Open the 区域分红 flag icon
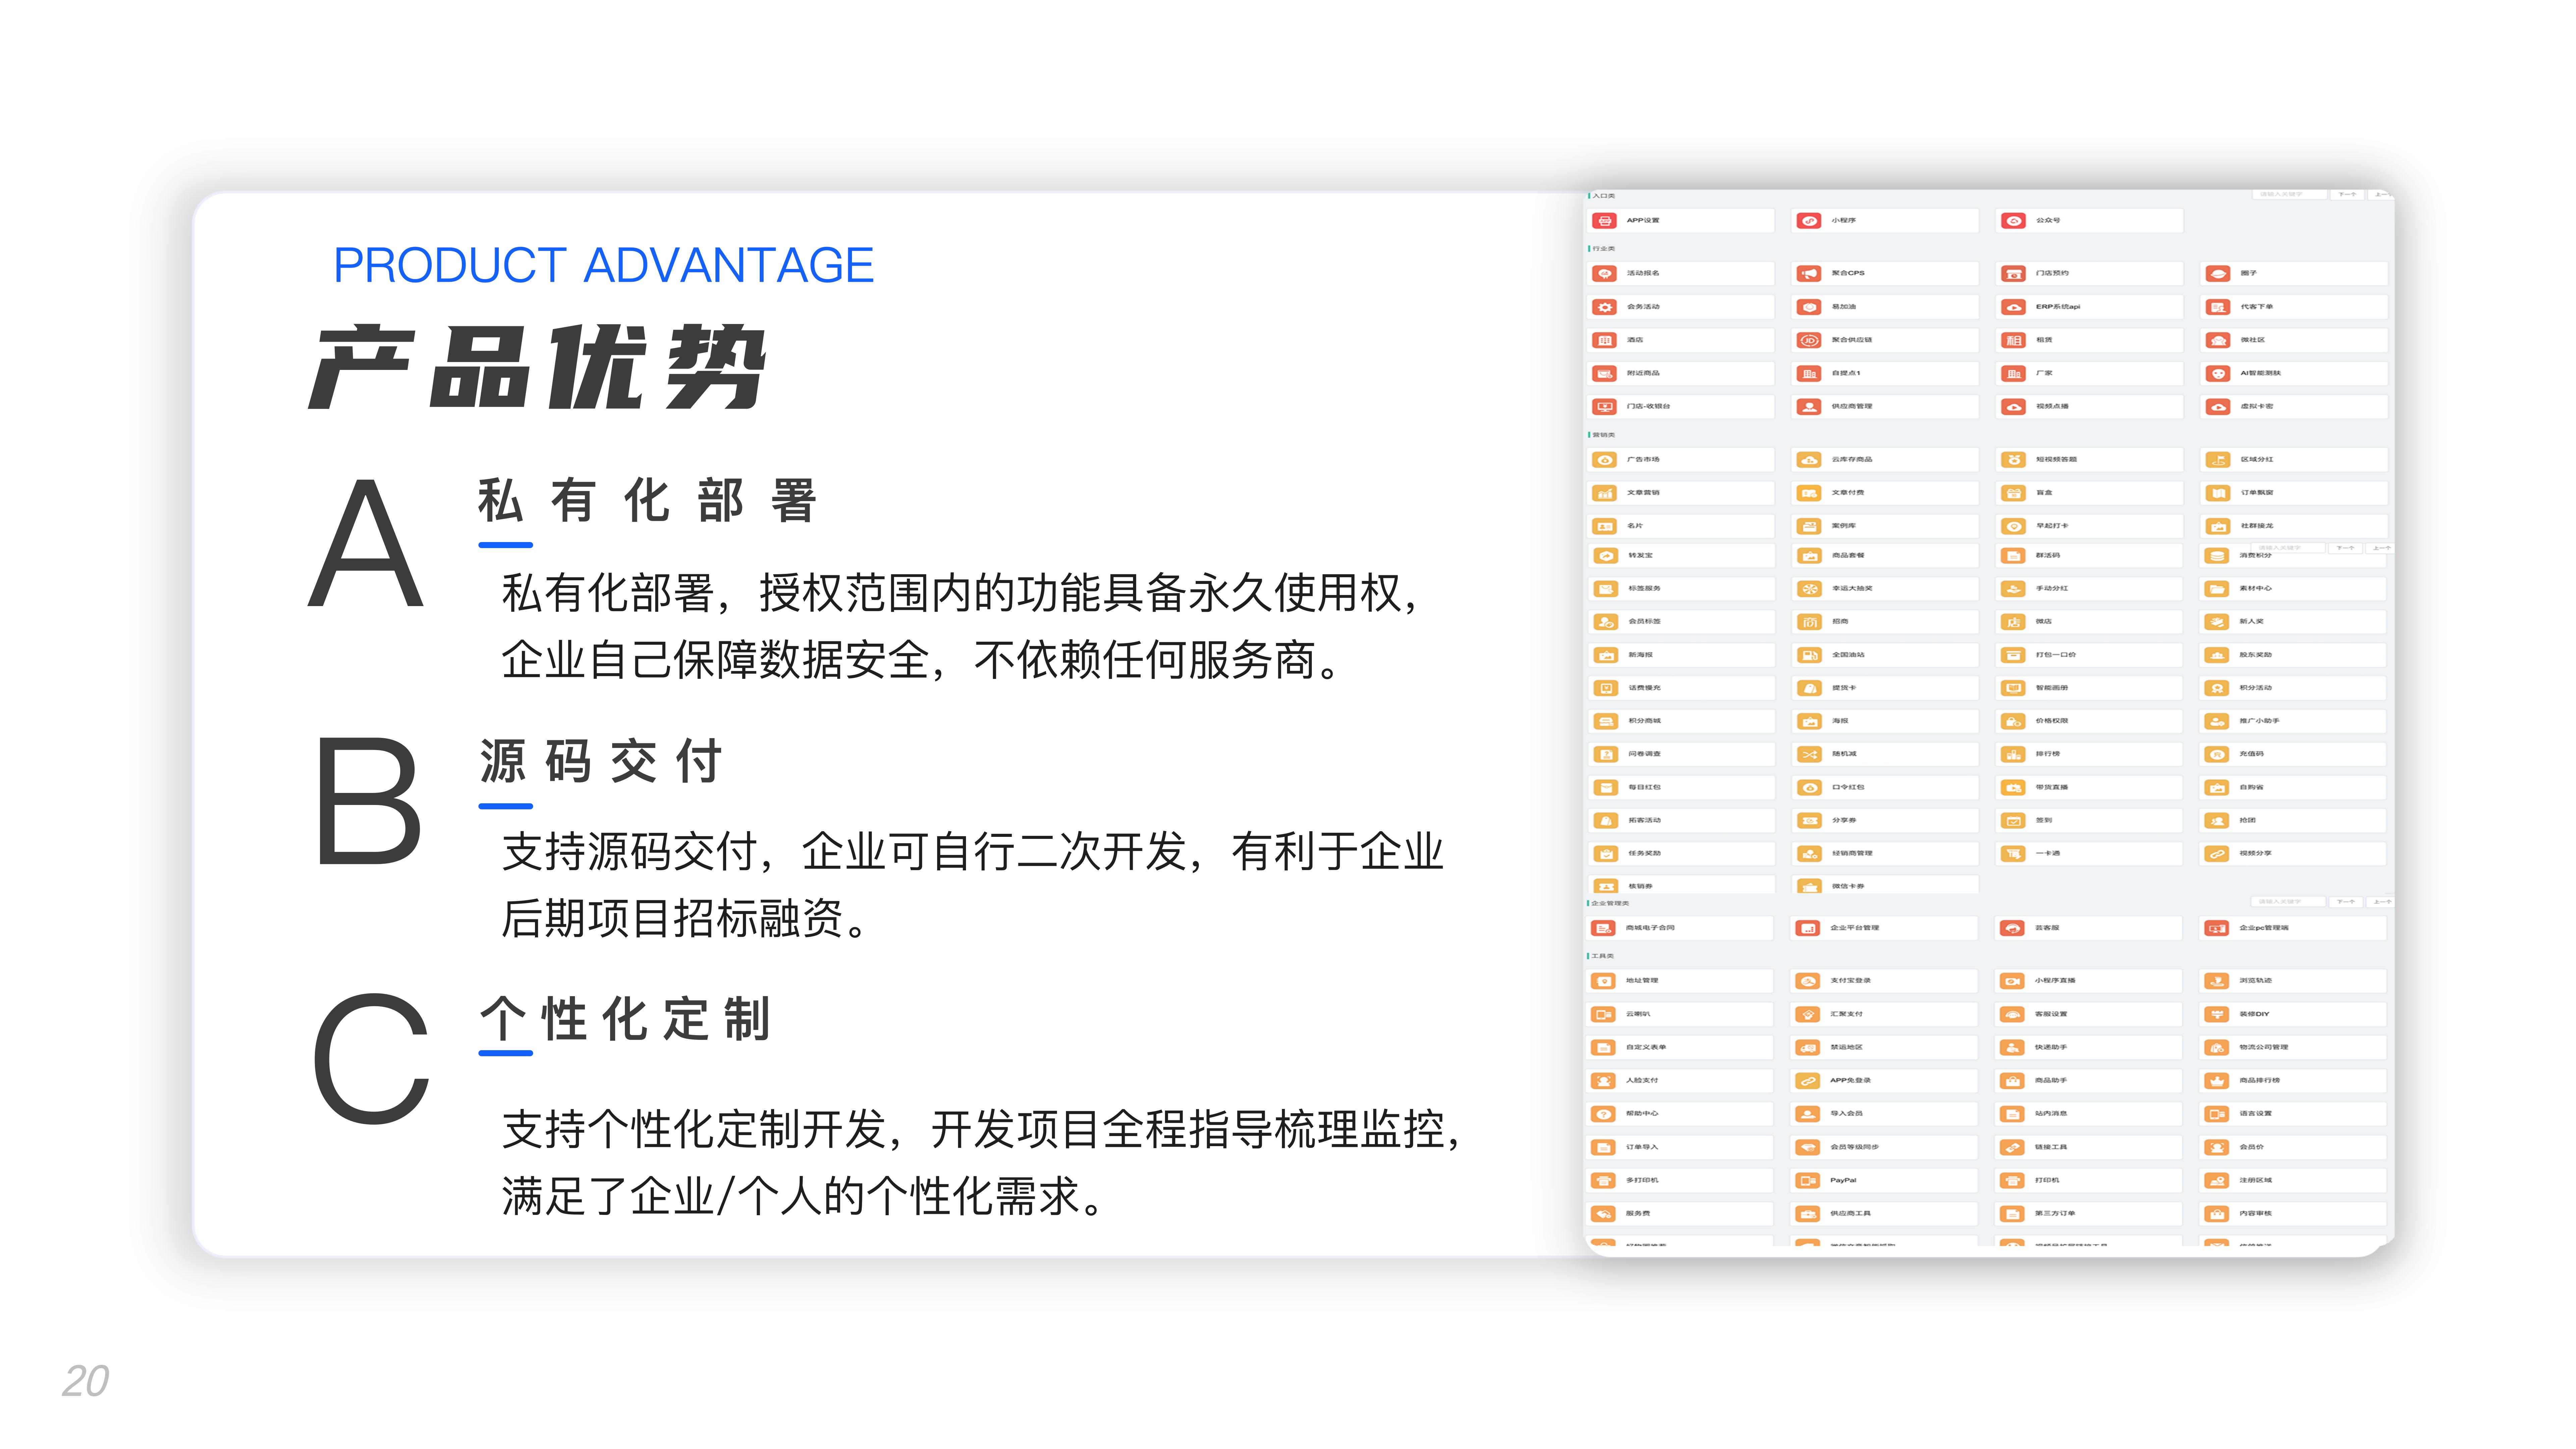The width and height of the screenshot is (2576, 1449). [x=2218, y=460]
